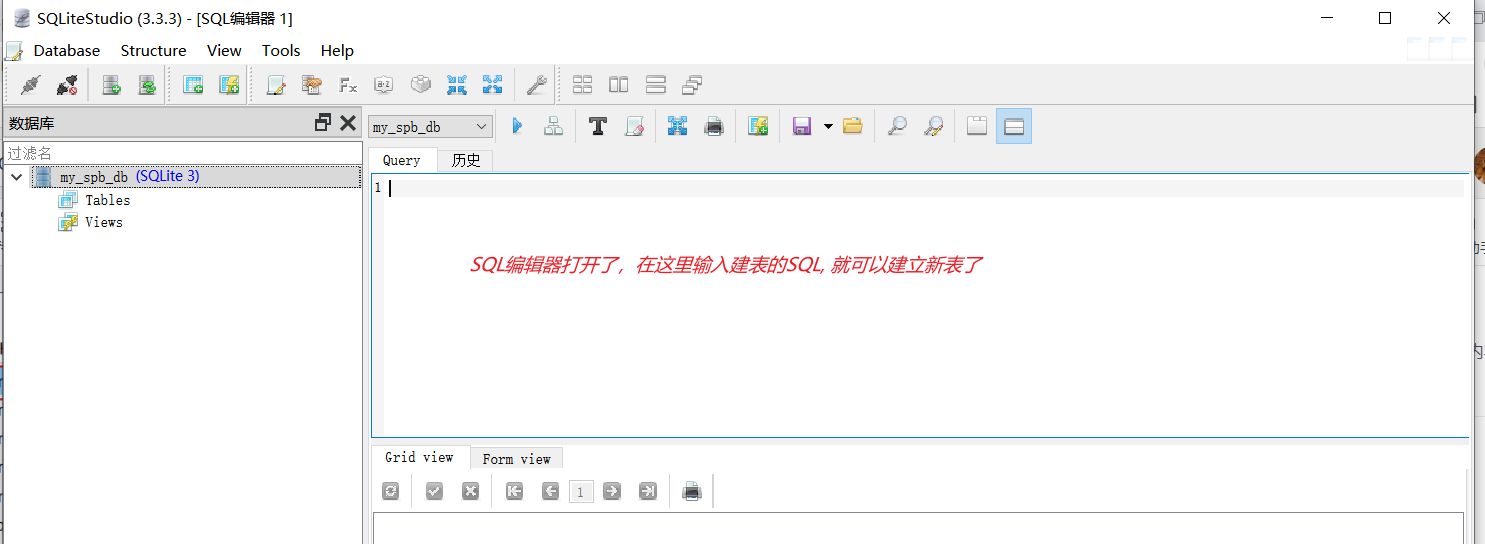Go to next results page
Screen dimensions: 1485x544
tap(612, 491)
